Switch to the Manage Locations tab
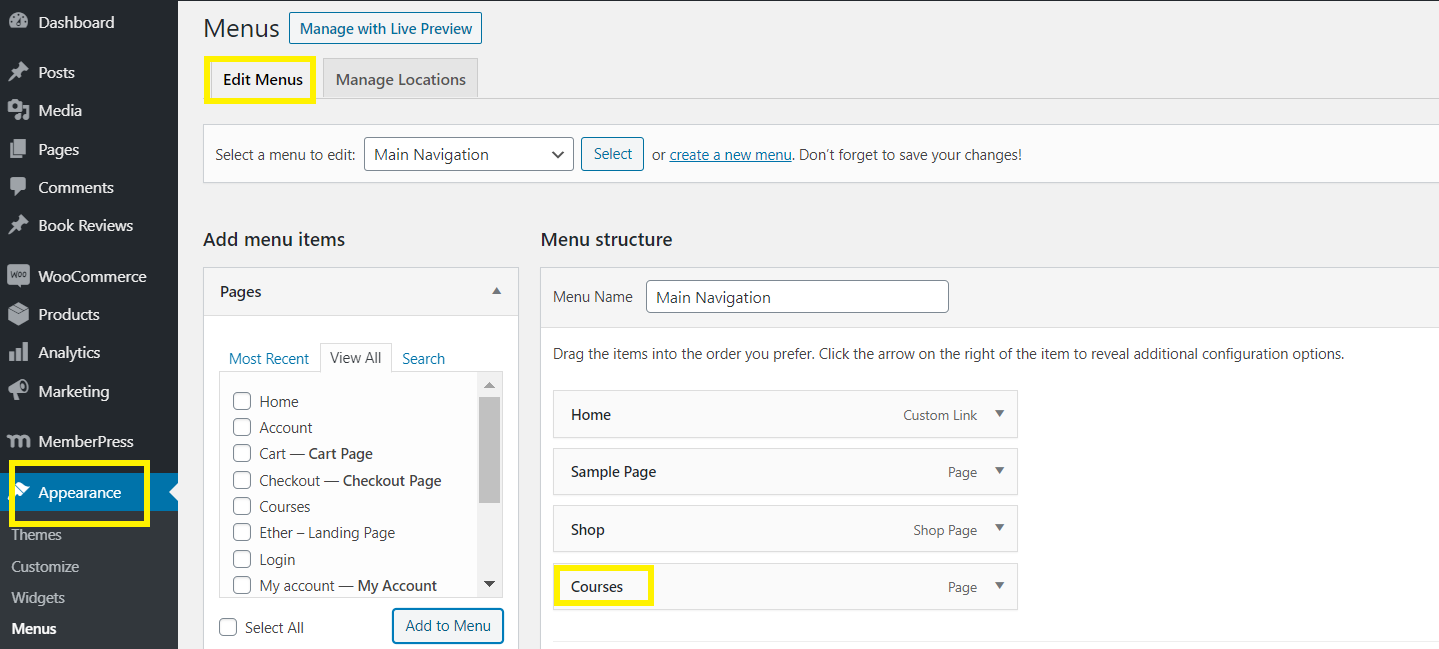This screenshot has height=649, width=1439. pyautogui.click(x=401, y=79)
